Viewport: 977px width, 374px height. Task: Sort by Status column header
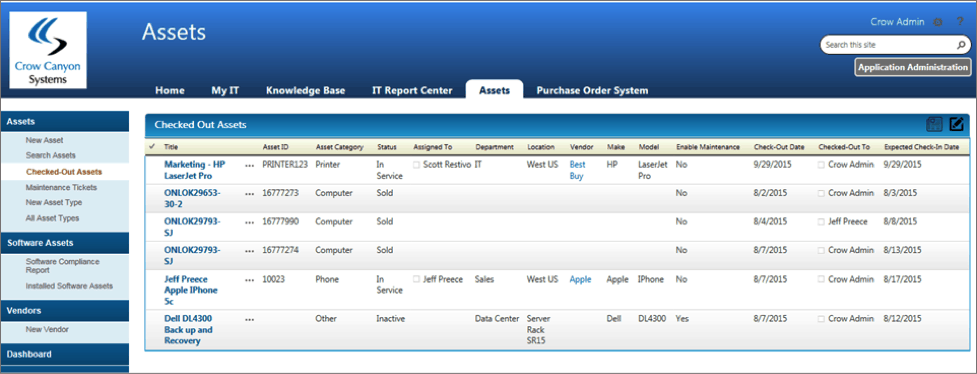tap(387, 147)
